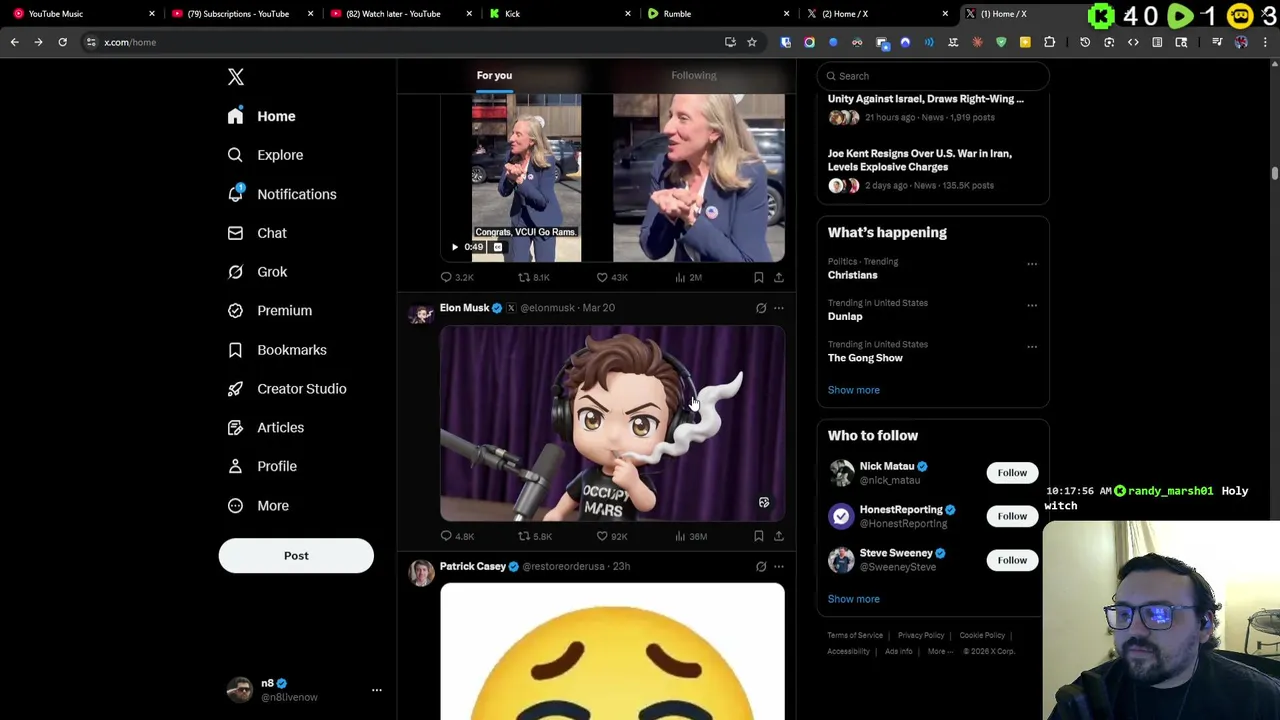Open Grok actions on Elon Musk's post

pyautogui.click(x=761, y=308)
